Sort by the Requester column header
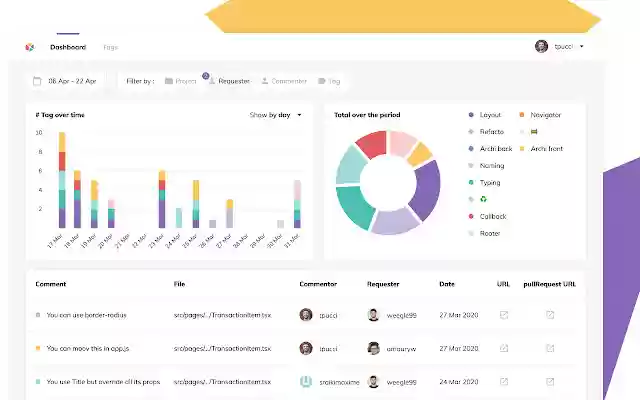Image resolution: width=640 pixels, height=400 pixels. point(383,284)
